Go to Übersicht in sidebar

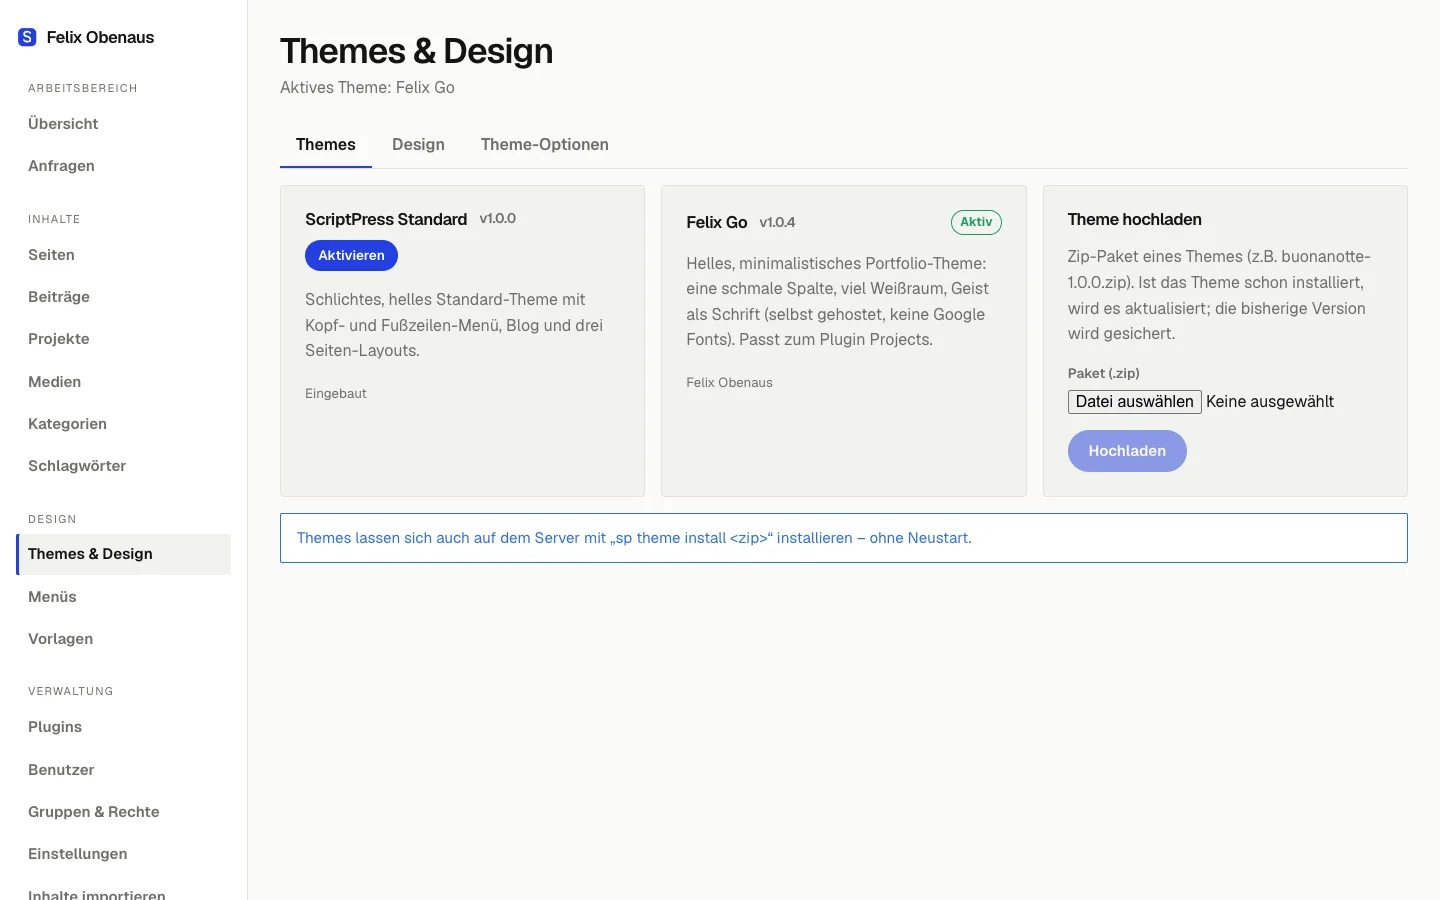click(x=123, y=124)
